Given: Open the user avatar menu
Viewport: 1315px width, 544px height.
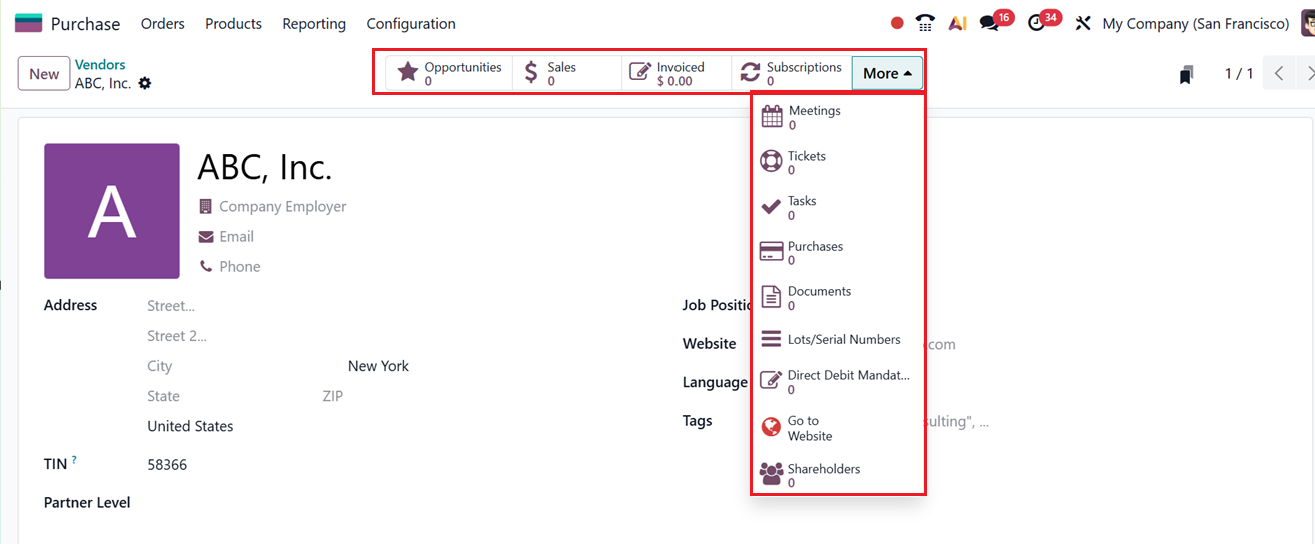Looking at the screenshot, I should tap(1307, 23).
